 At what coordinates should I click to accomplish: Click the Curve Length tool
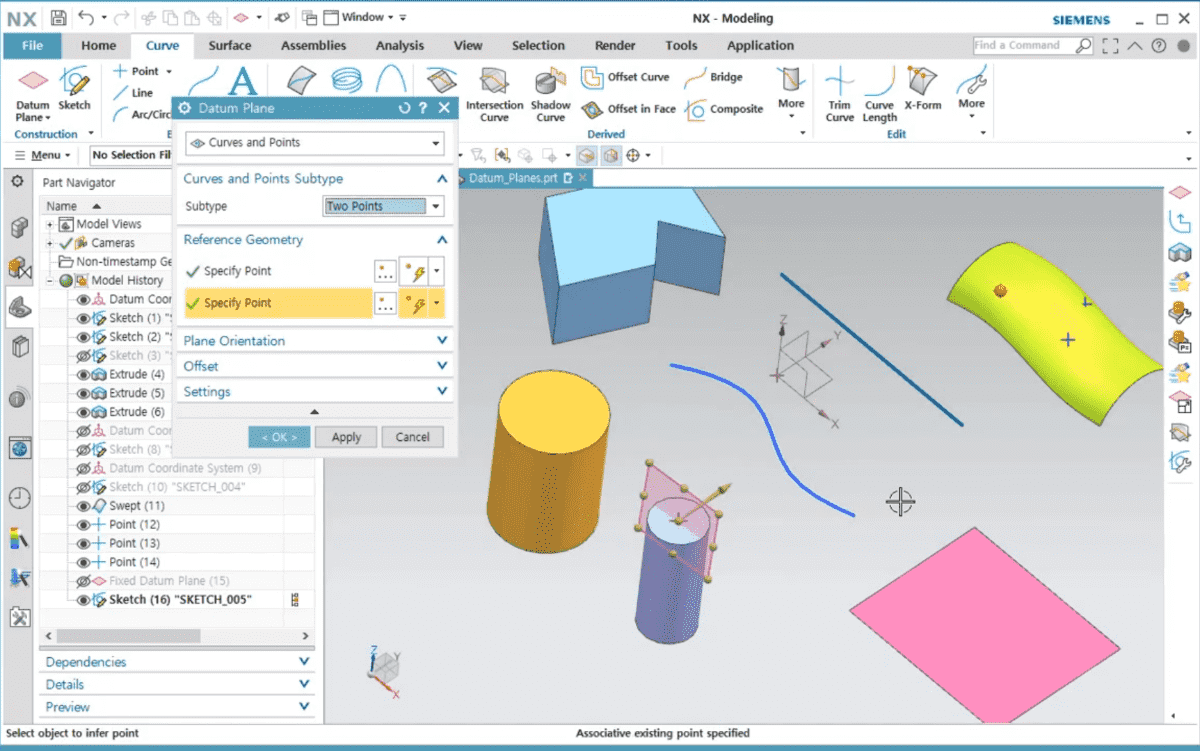pyautogui.click(x=880, y=96)
